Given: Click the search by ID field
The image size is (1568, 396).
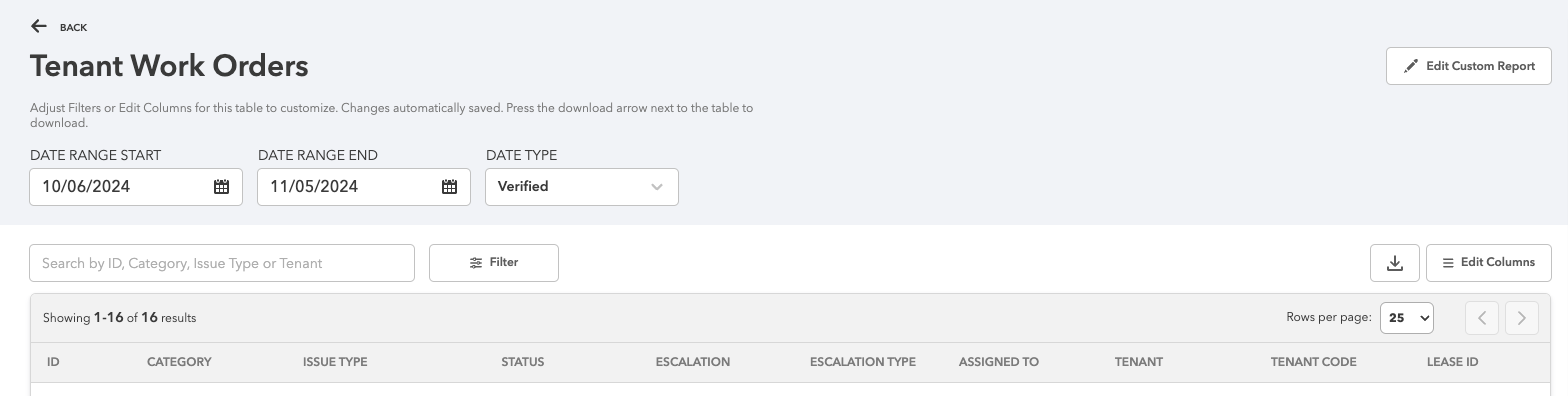Looking at the screenshot, I should click(222, 263).
